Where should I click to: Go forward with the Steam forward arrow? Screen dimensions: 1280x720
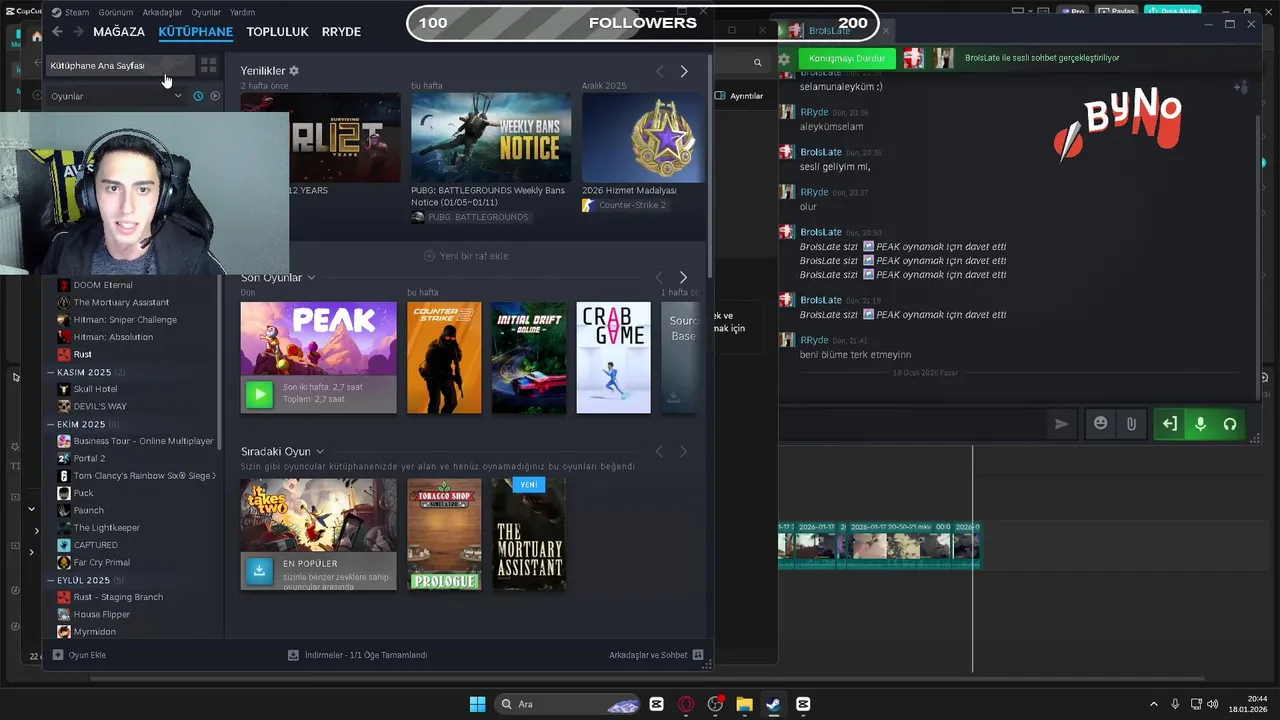point(78,31)
